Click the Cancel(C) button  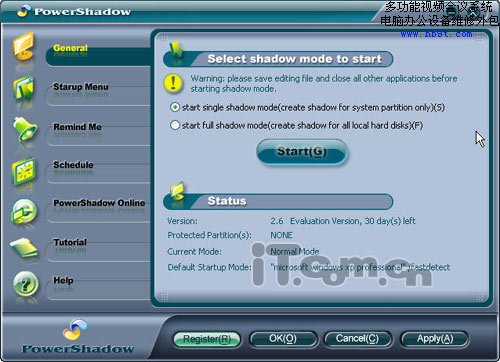[357, 339]
